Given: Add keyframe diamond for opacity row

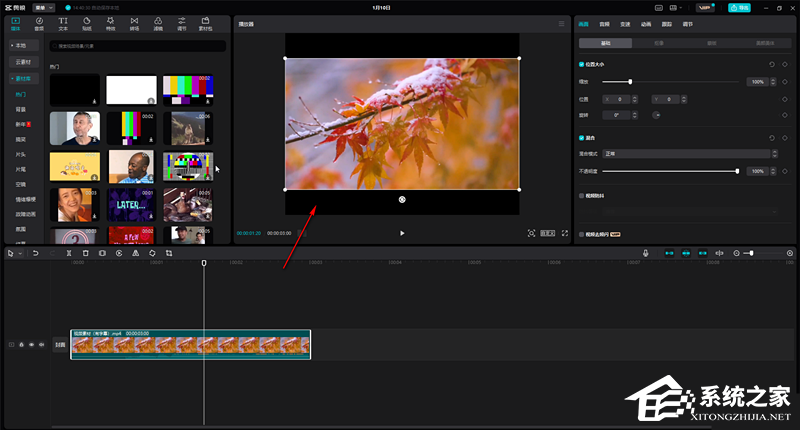Looking at the screenshot, I should 785,171.
